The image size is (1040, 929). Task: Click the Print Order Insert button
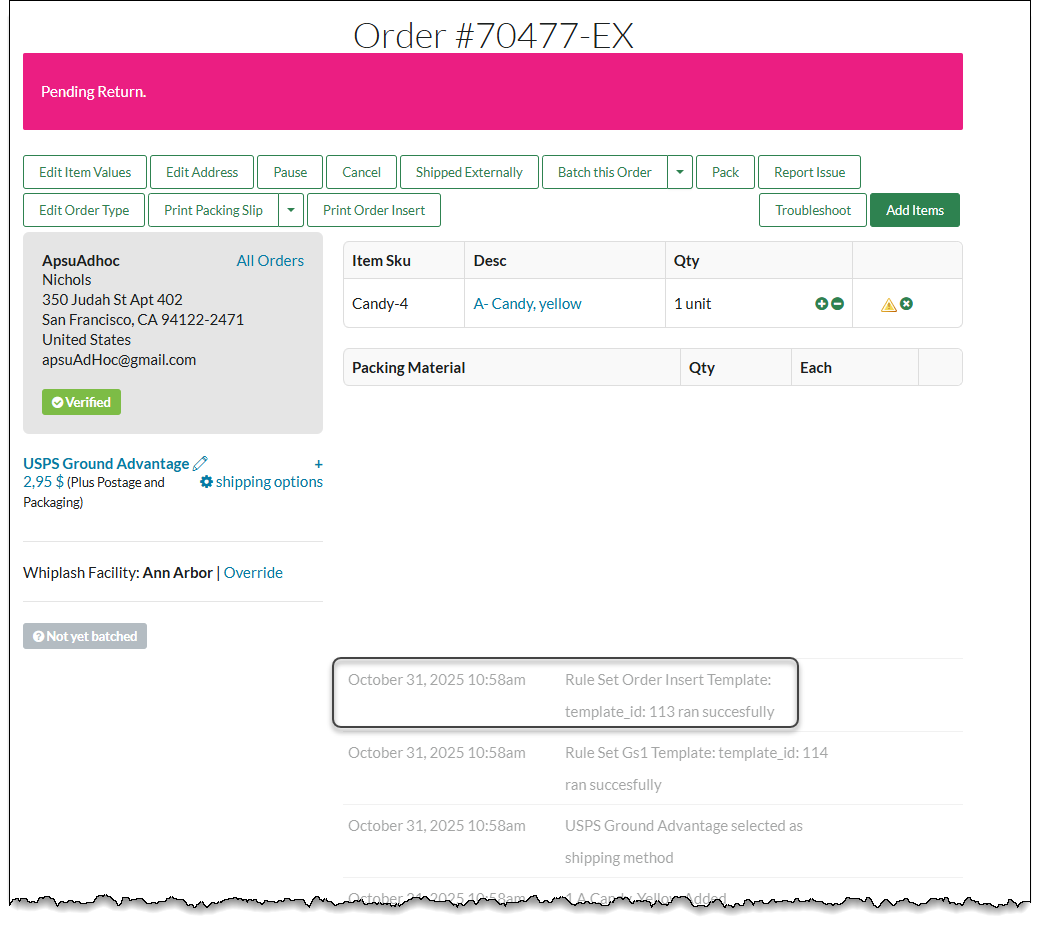[x=374, y=210]
